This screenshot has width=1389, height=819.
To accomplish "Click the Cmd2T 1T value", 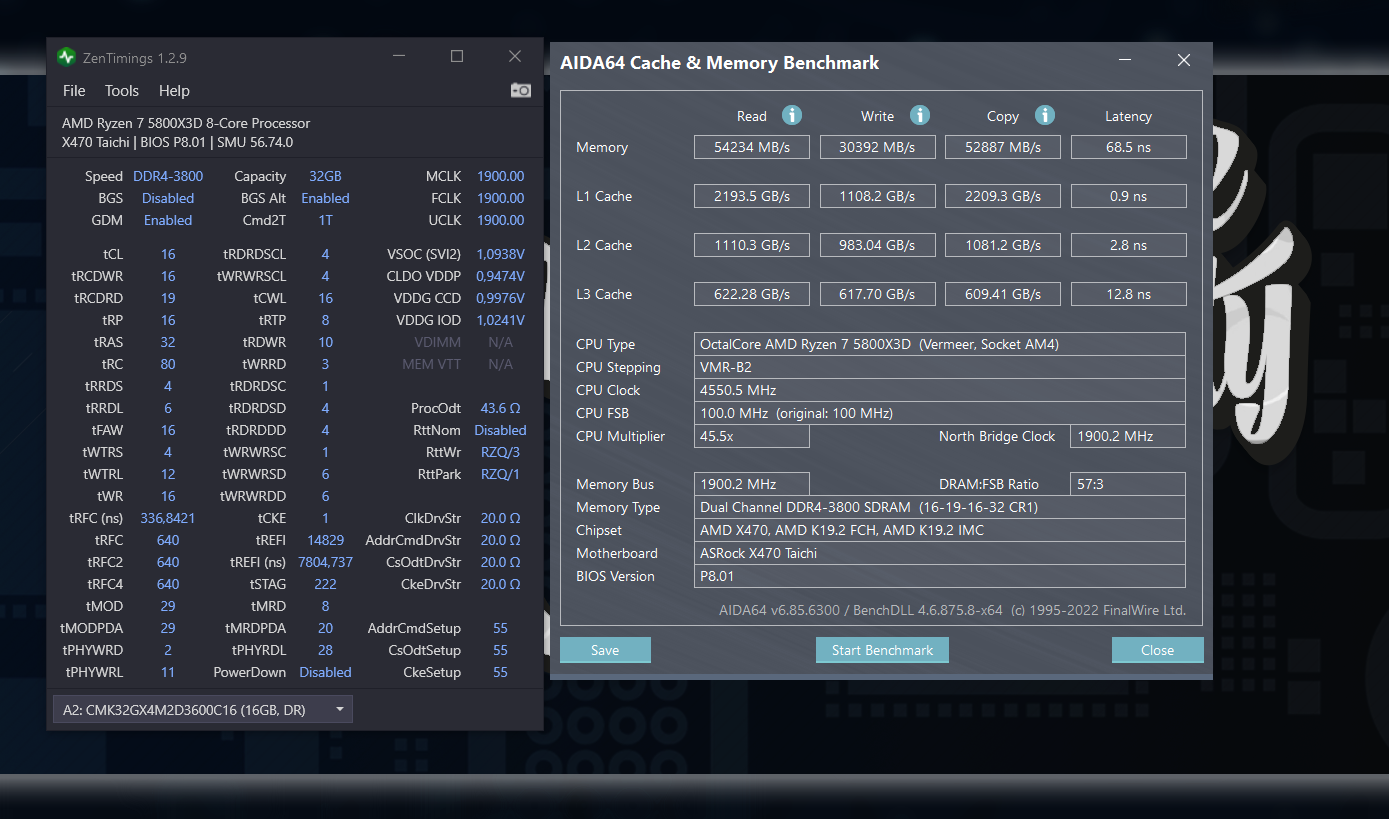I will [325, 220].
